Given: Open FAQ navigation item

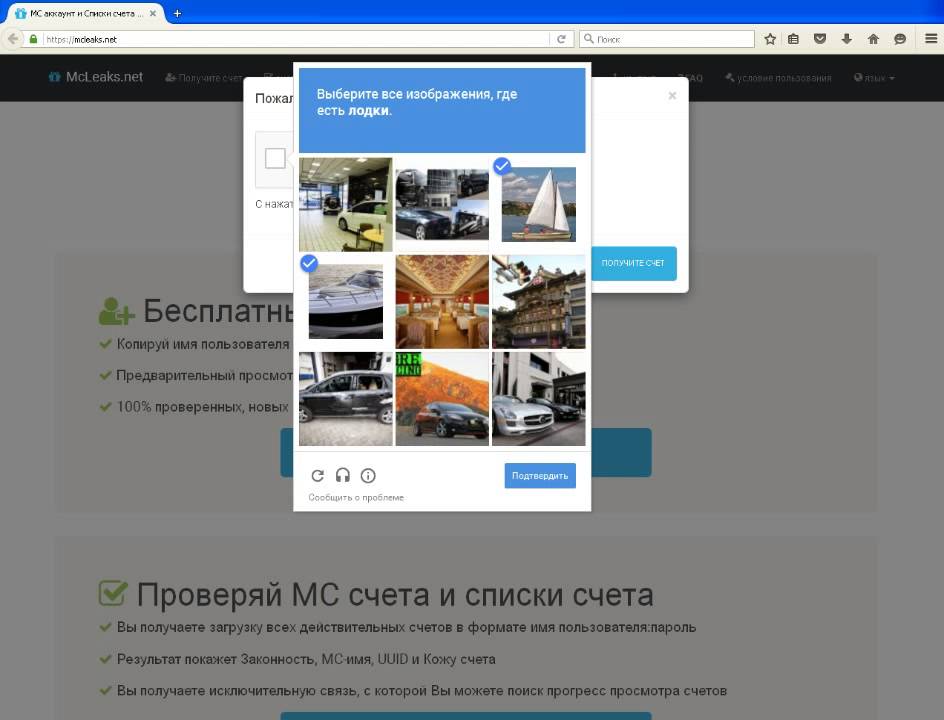Looking at the screenshot, I should pyautogui.click(x=690, y=78).
